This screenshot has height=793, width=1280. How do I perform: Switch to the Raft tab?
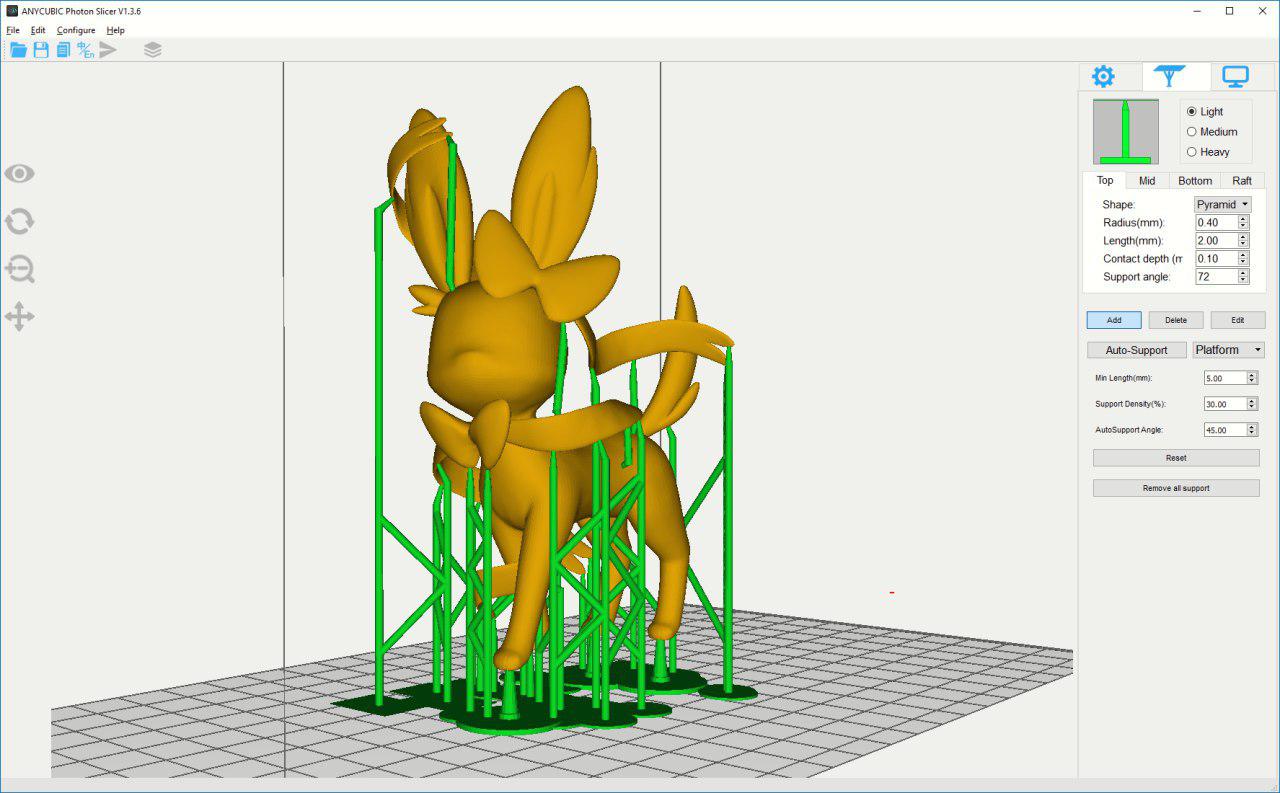click(x=1242, y=181)
